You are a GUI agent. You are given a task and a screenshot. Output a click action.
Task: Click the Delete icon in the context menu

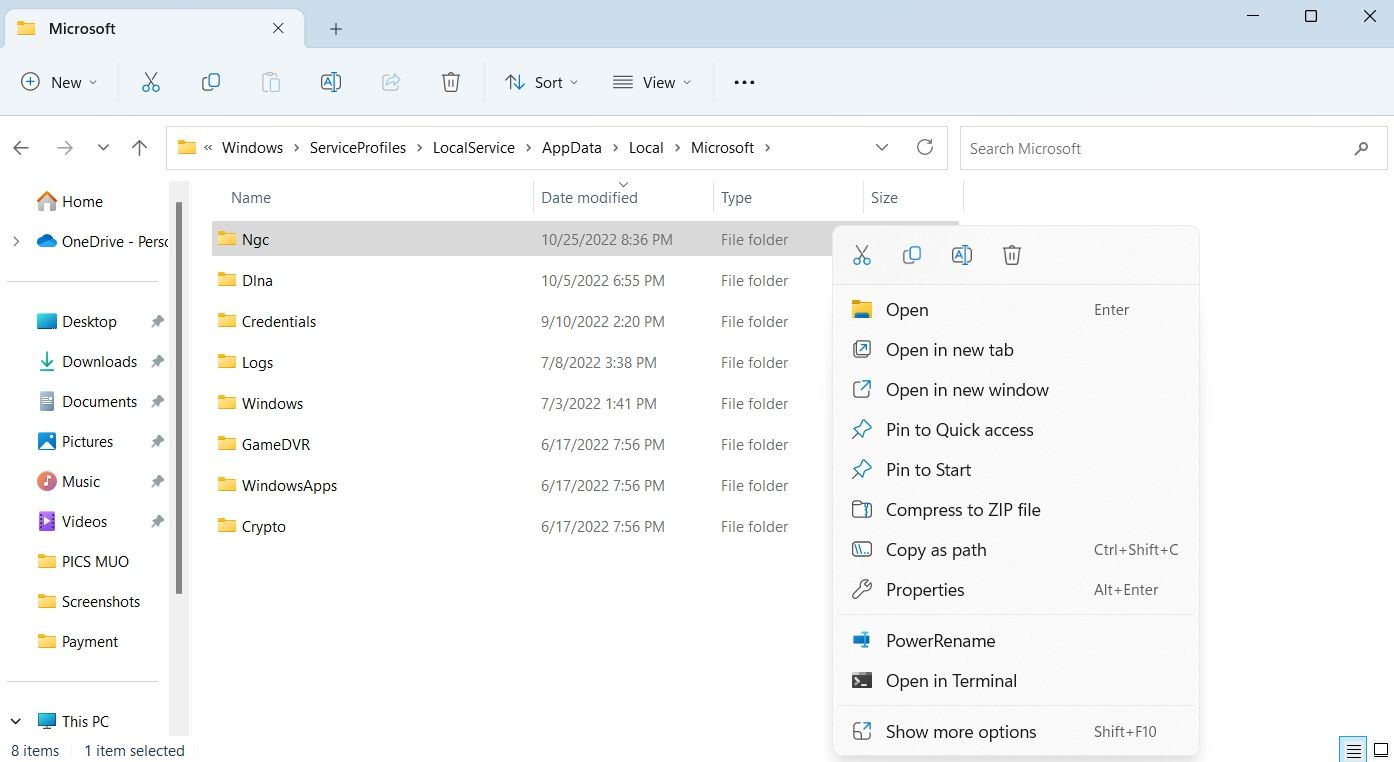[1012, 255]
